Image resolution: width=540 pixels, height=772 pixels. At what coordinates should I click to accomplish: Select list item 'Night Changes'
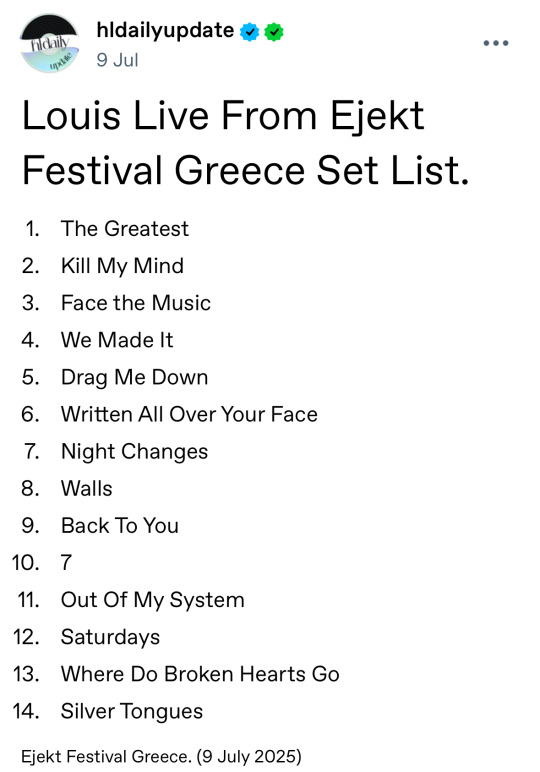click(134, 452)
